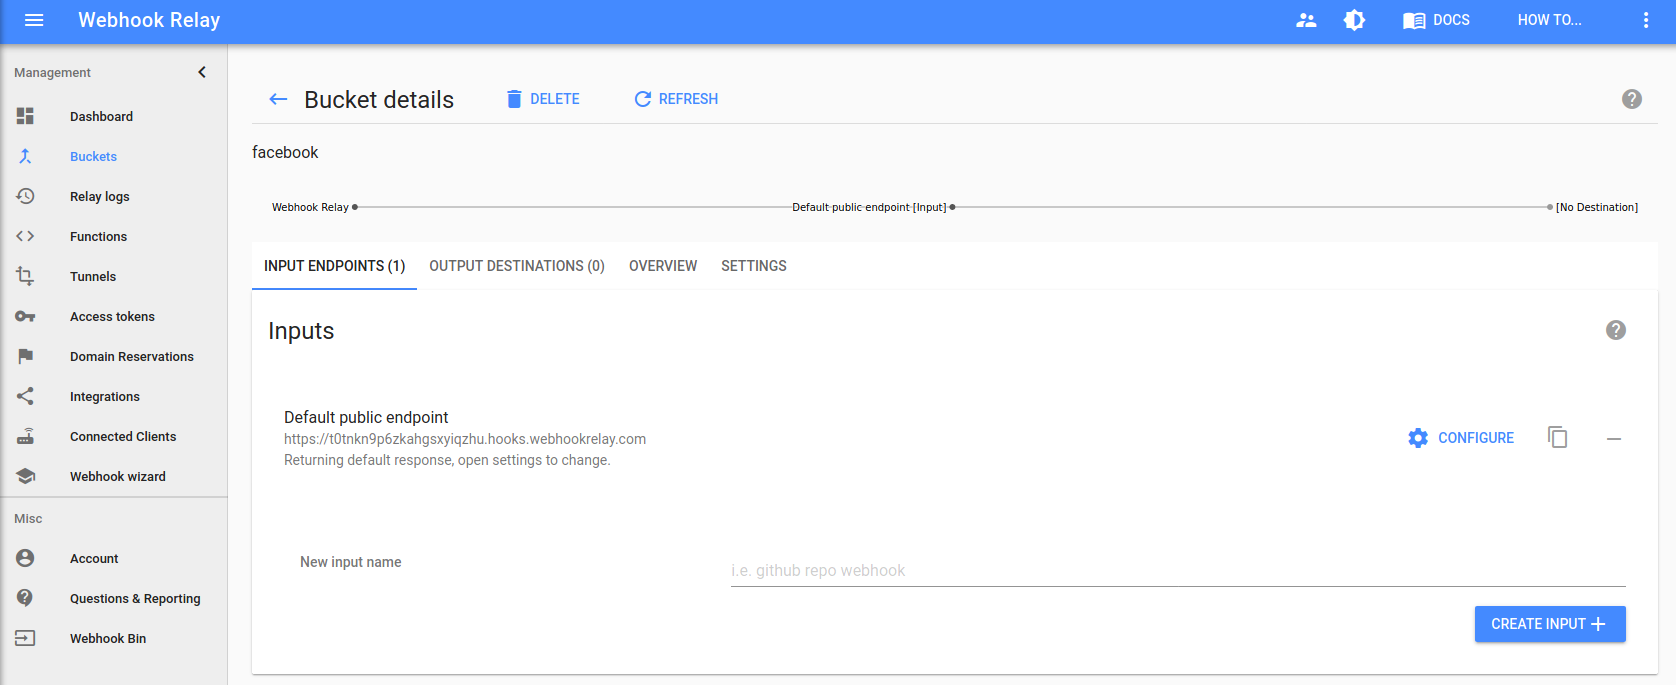
Task: Click the Create Input button
Action: tap(1550, 624)
